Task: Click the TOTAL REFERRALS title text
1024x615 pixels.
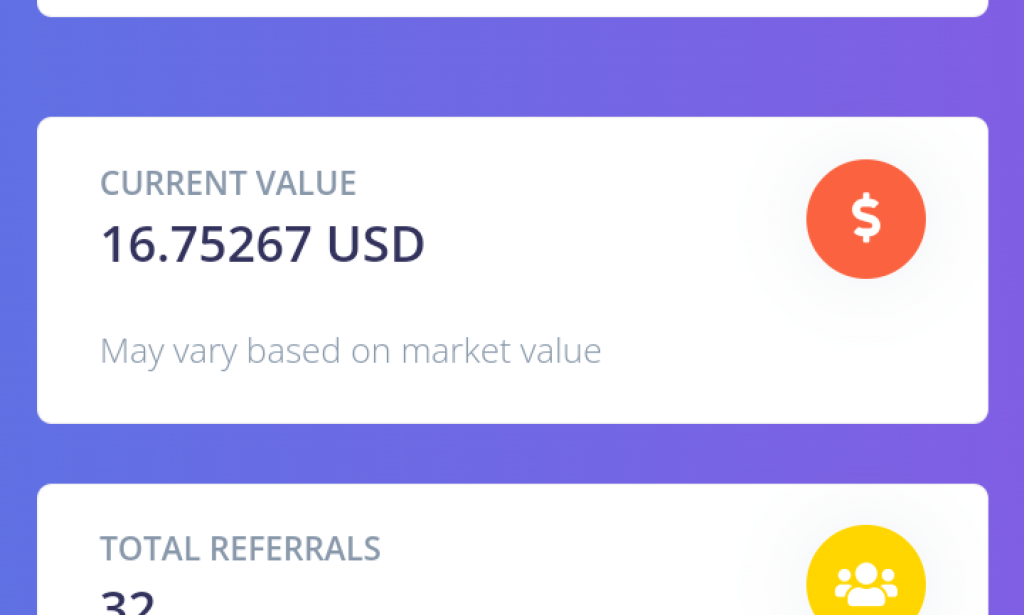Action: pos(240,549)
